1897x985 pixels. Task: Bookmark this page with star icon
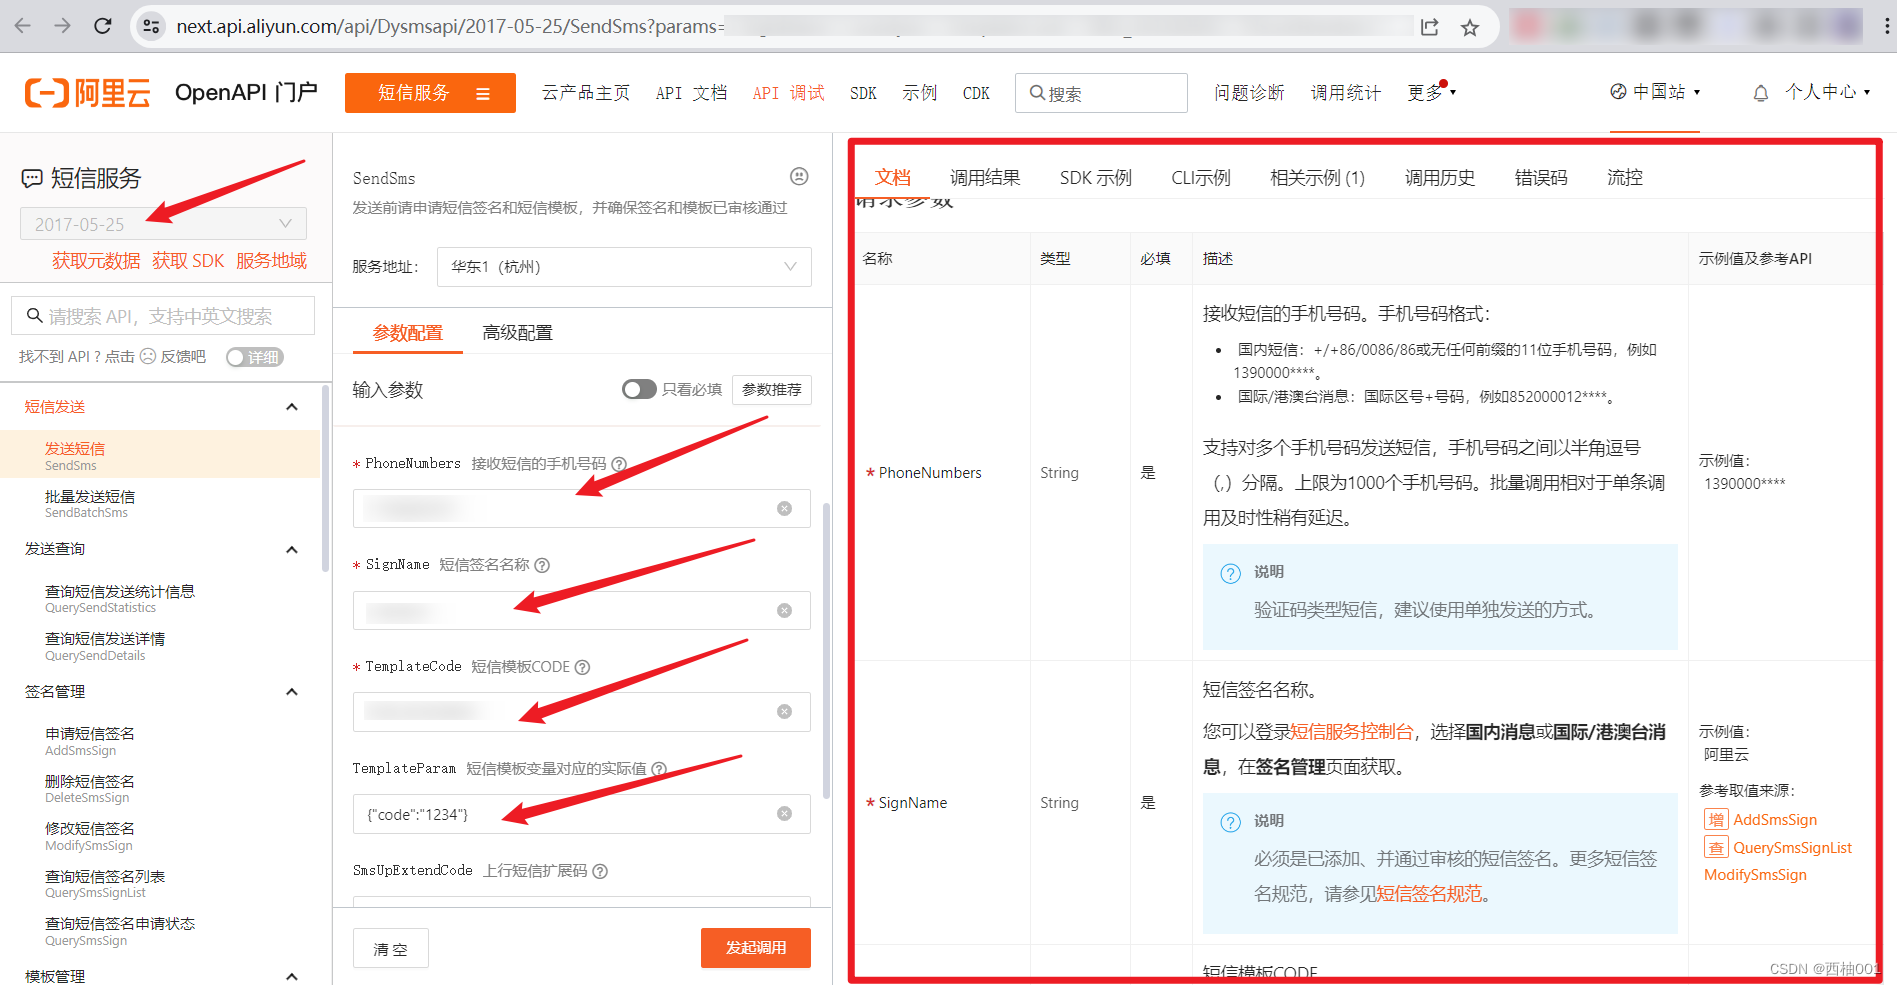(x=1469, y=27)
